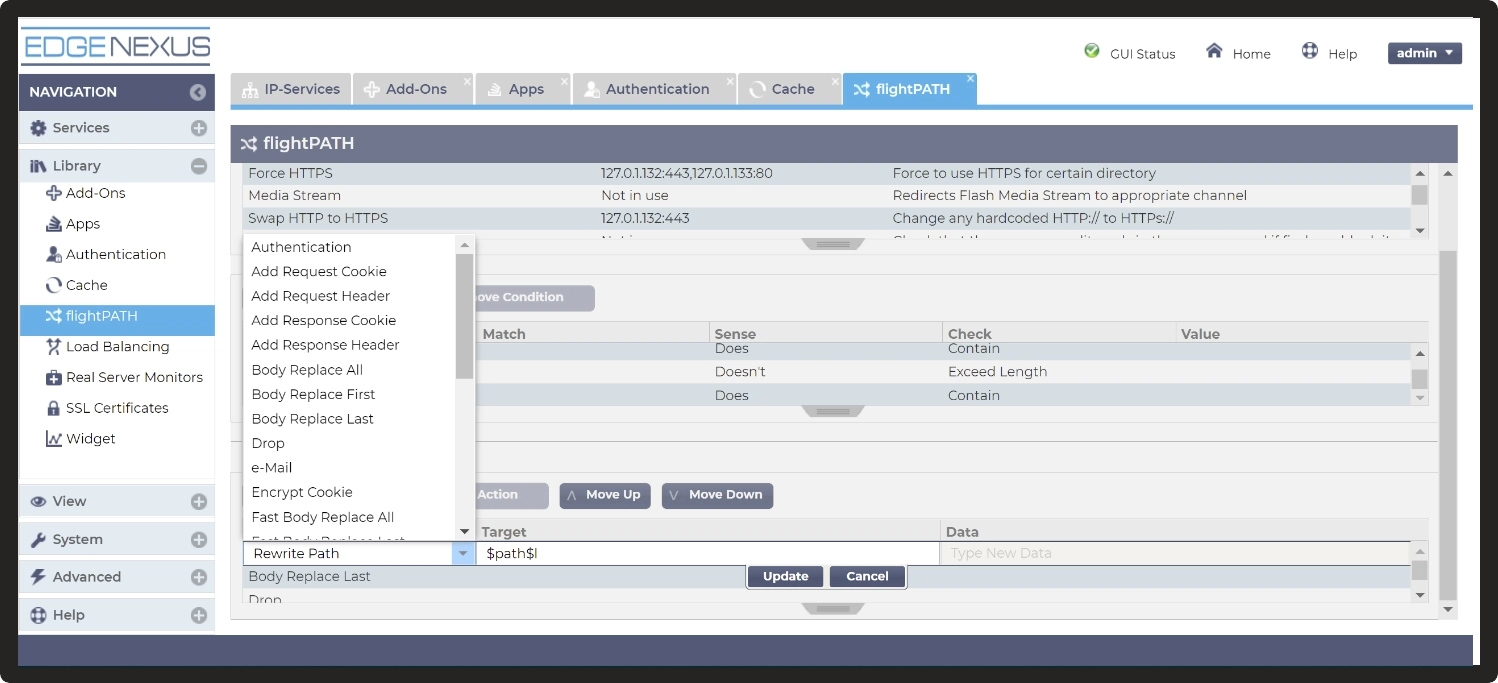Click the Move Down button
This screenshot has height=683, width=1498.
[x=717, y=495]
